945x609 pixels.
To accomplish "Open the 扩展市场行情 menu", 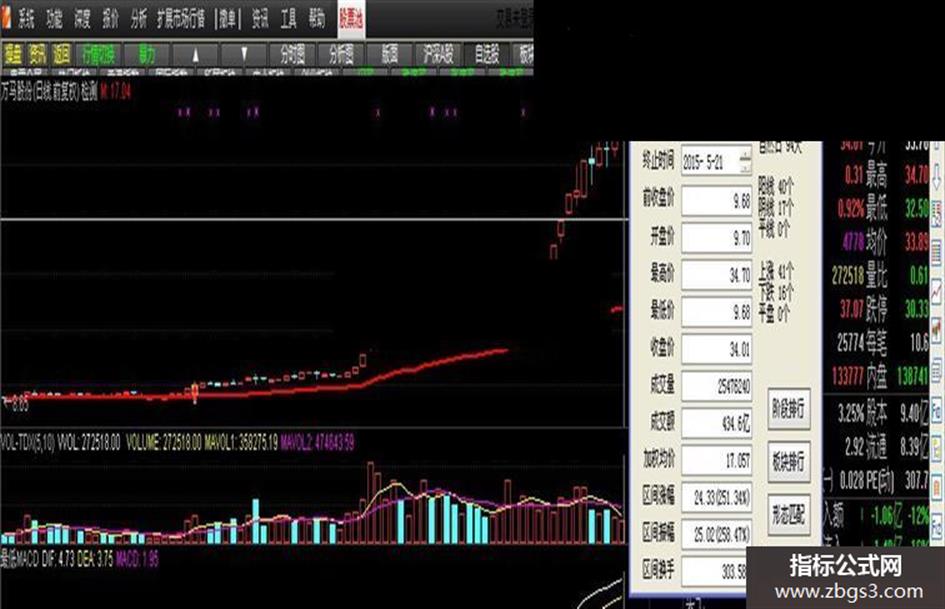I will [x=181, y=19].
